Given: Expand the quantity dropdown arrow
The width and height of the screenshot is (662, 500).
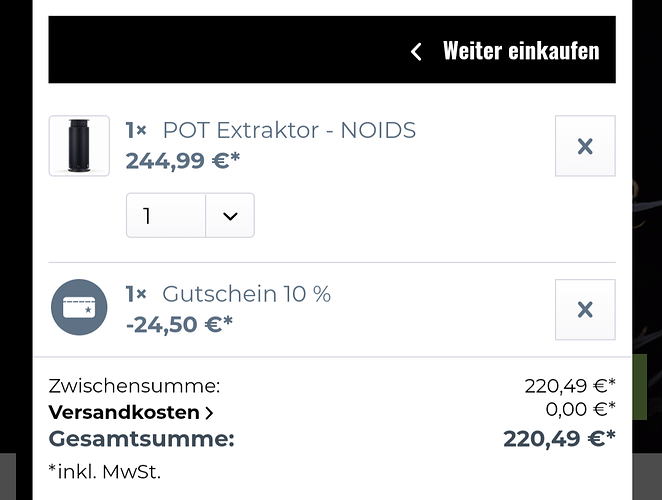Looking at the screenshot, I should 230,216.
